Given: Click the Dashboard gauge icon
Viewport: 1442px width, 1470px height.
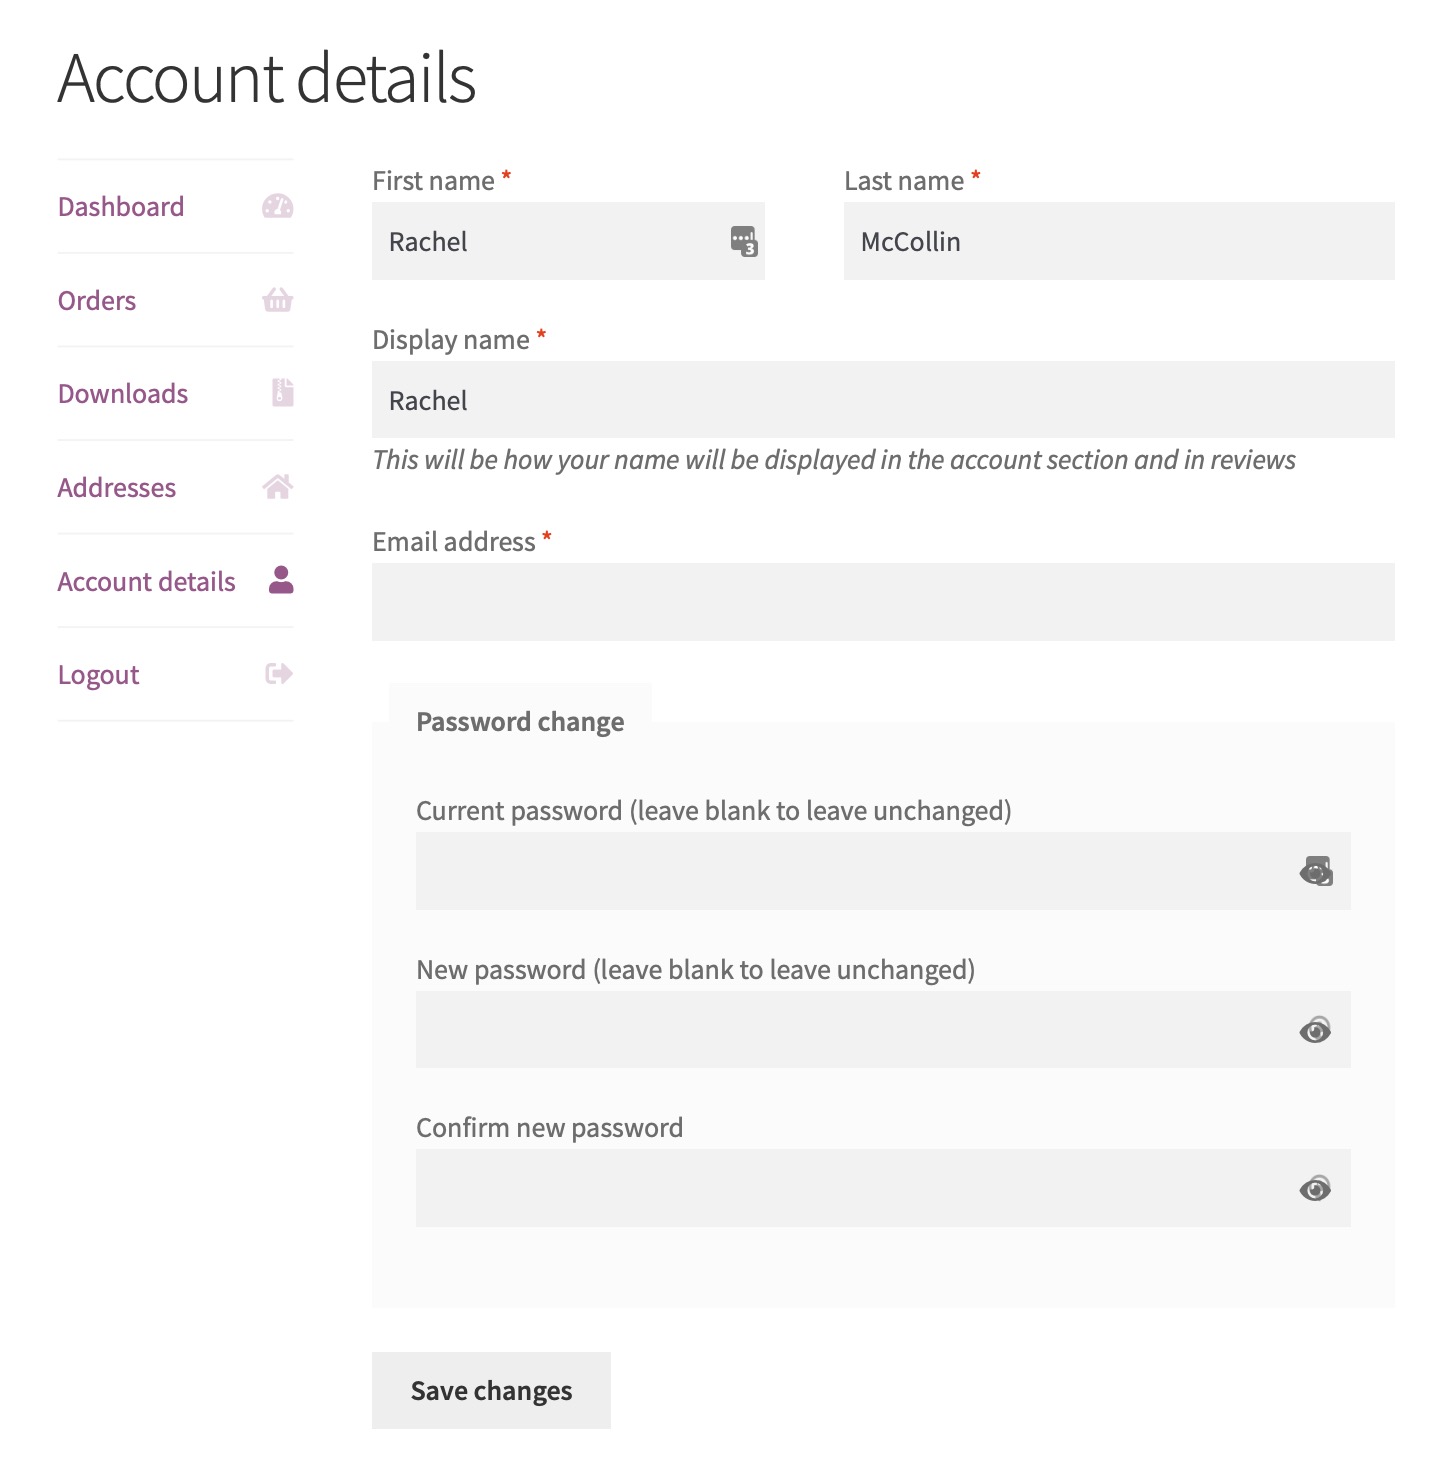Looking at the screenshot, I should coord(277,206).
